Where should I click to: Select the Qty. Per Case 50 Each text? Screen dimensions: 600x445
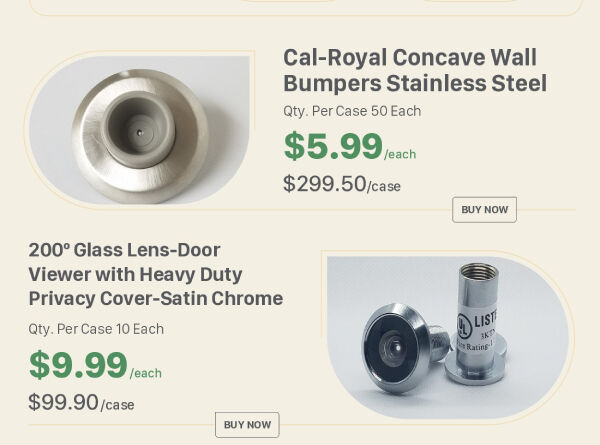(x=351, y=111)
